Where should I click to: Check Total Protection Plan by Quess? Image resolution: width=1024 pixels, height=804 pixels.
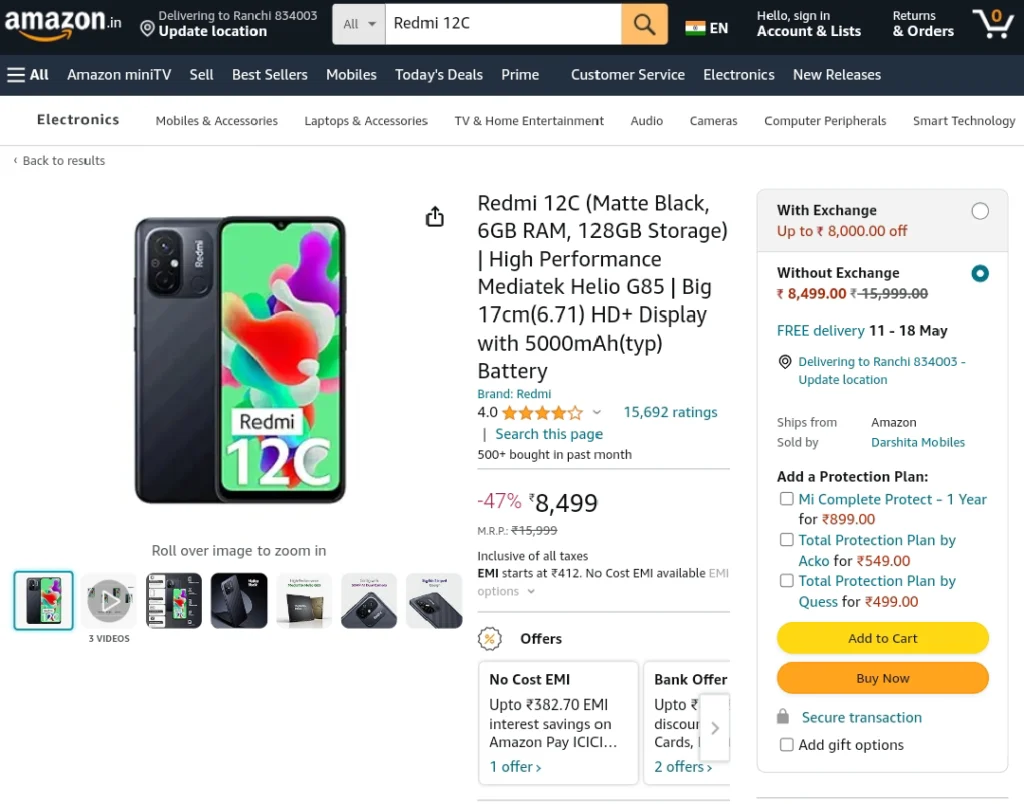[x=786, y=581]
